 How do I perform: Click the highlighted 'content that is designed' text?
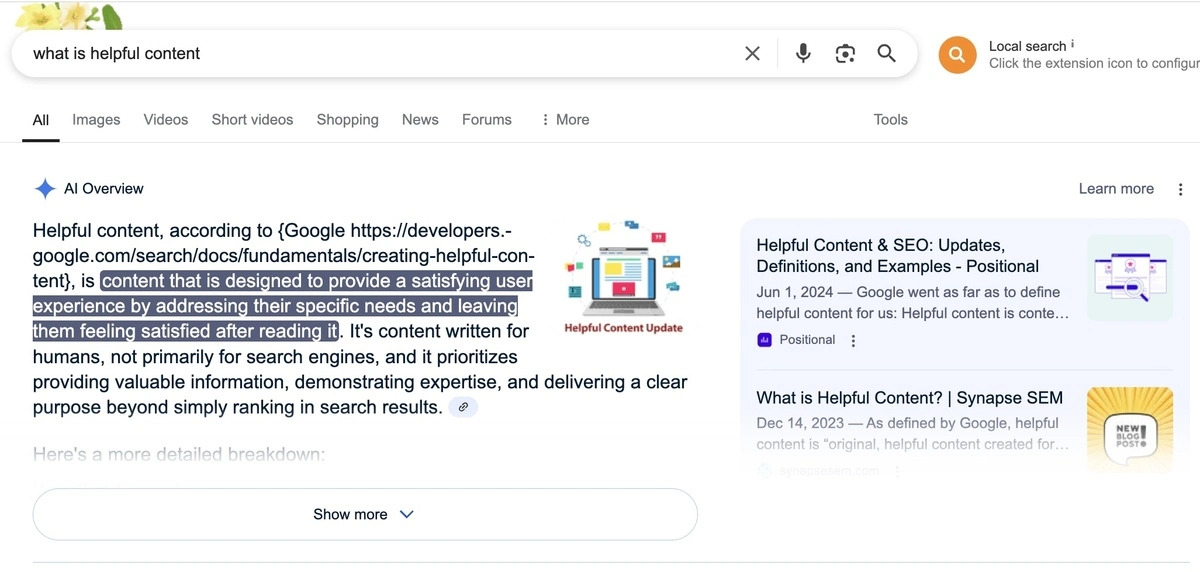click(283, 306)
